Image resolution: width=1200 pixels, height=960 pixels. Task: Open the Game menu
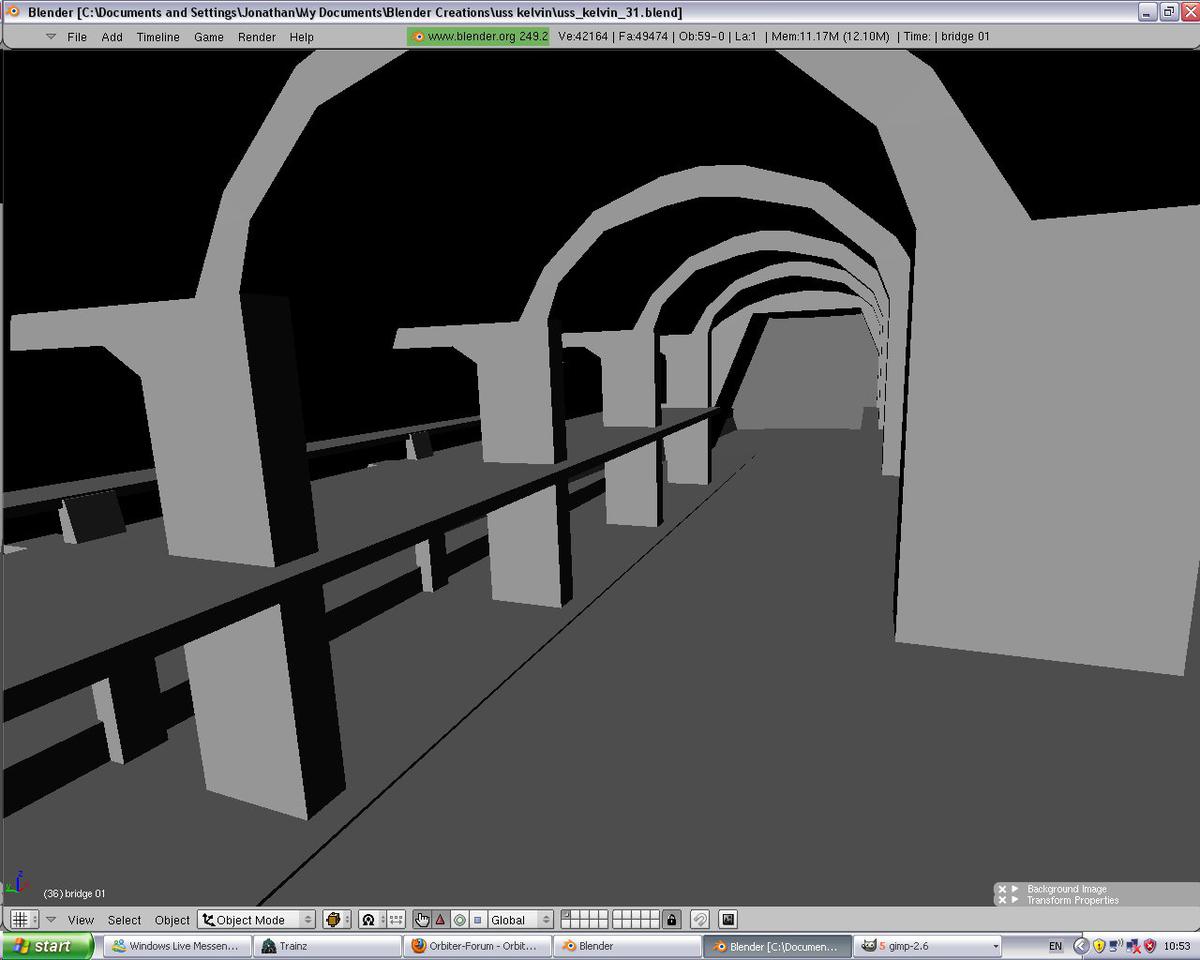pyautogui.click(x=209, y=37)
